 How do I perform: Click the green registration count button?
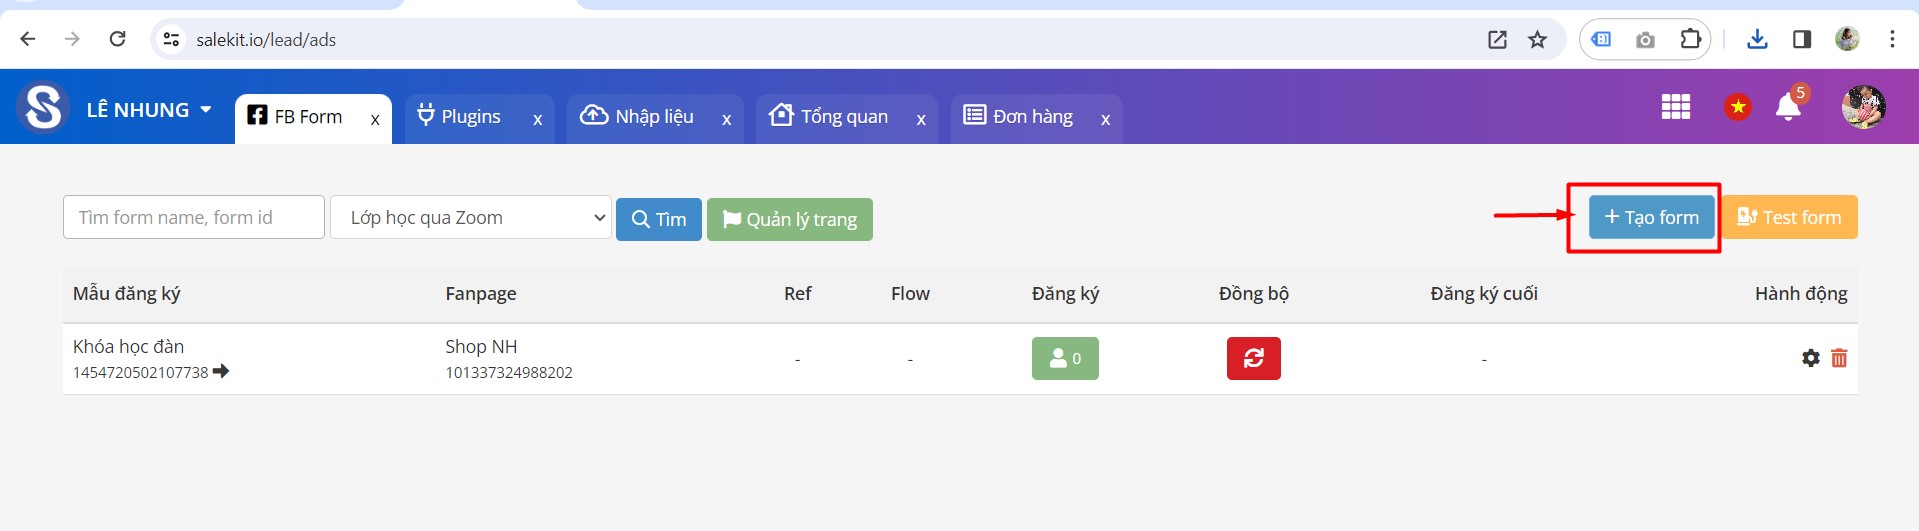(1065, 358)
